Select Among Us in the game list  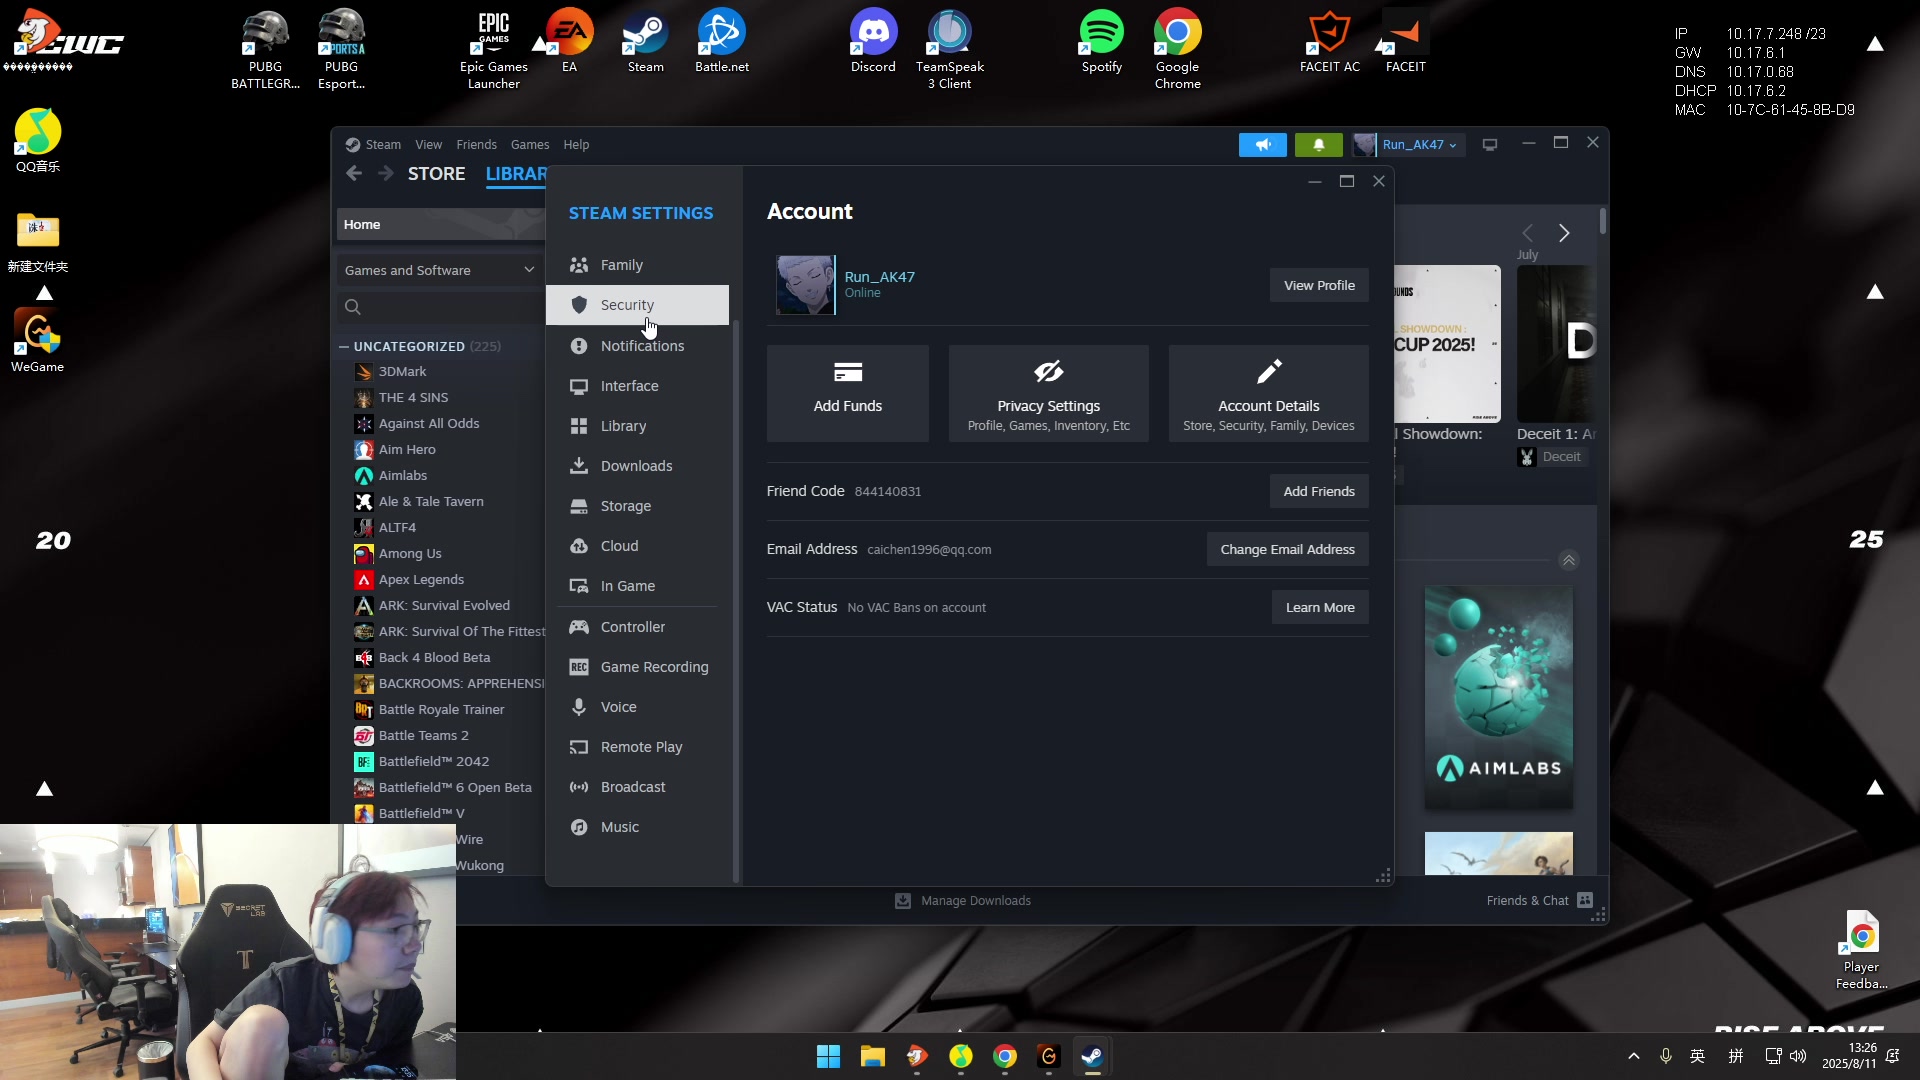[410, 554]
